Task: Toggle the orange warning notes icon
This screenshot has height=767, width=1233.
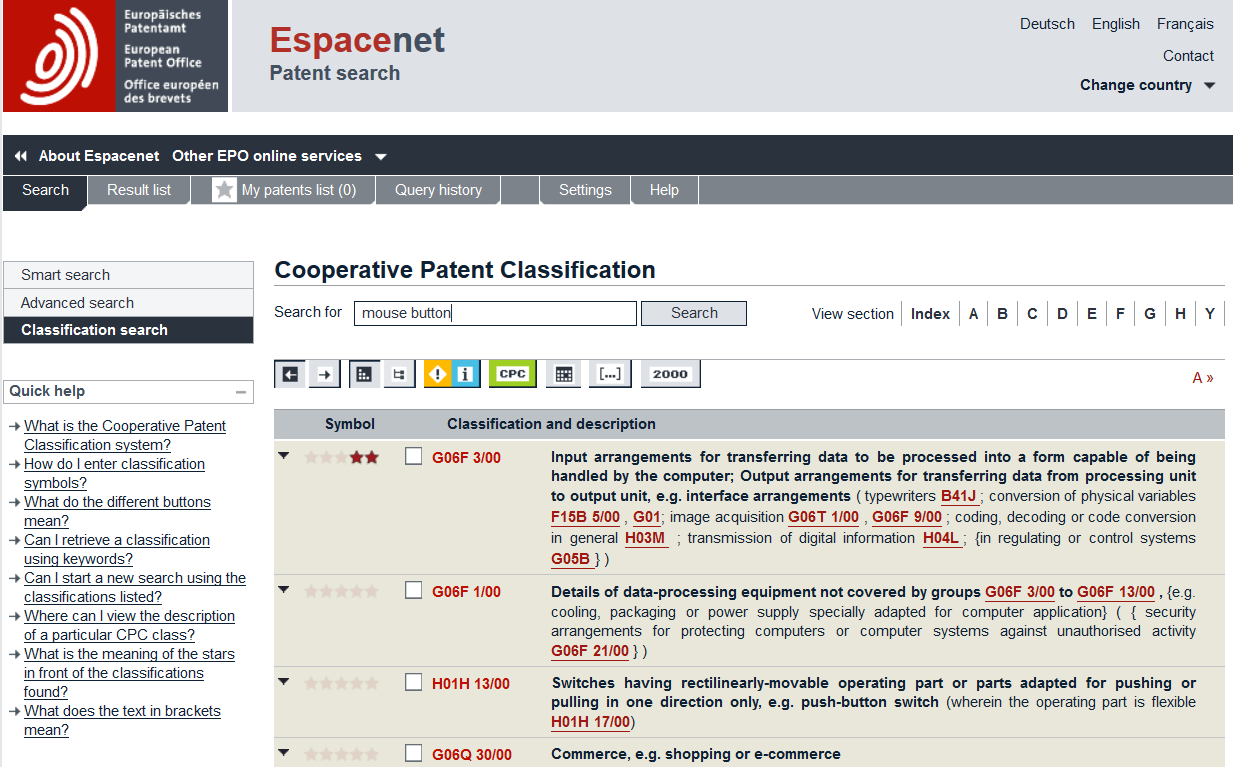Action: (437, 374)
